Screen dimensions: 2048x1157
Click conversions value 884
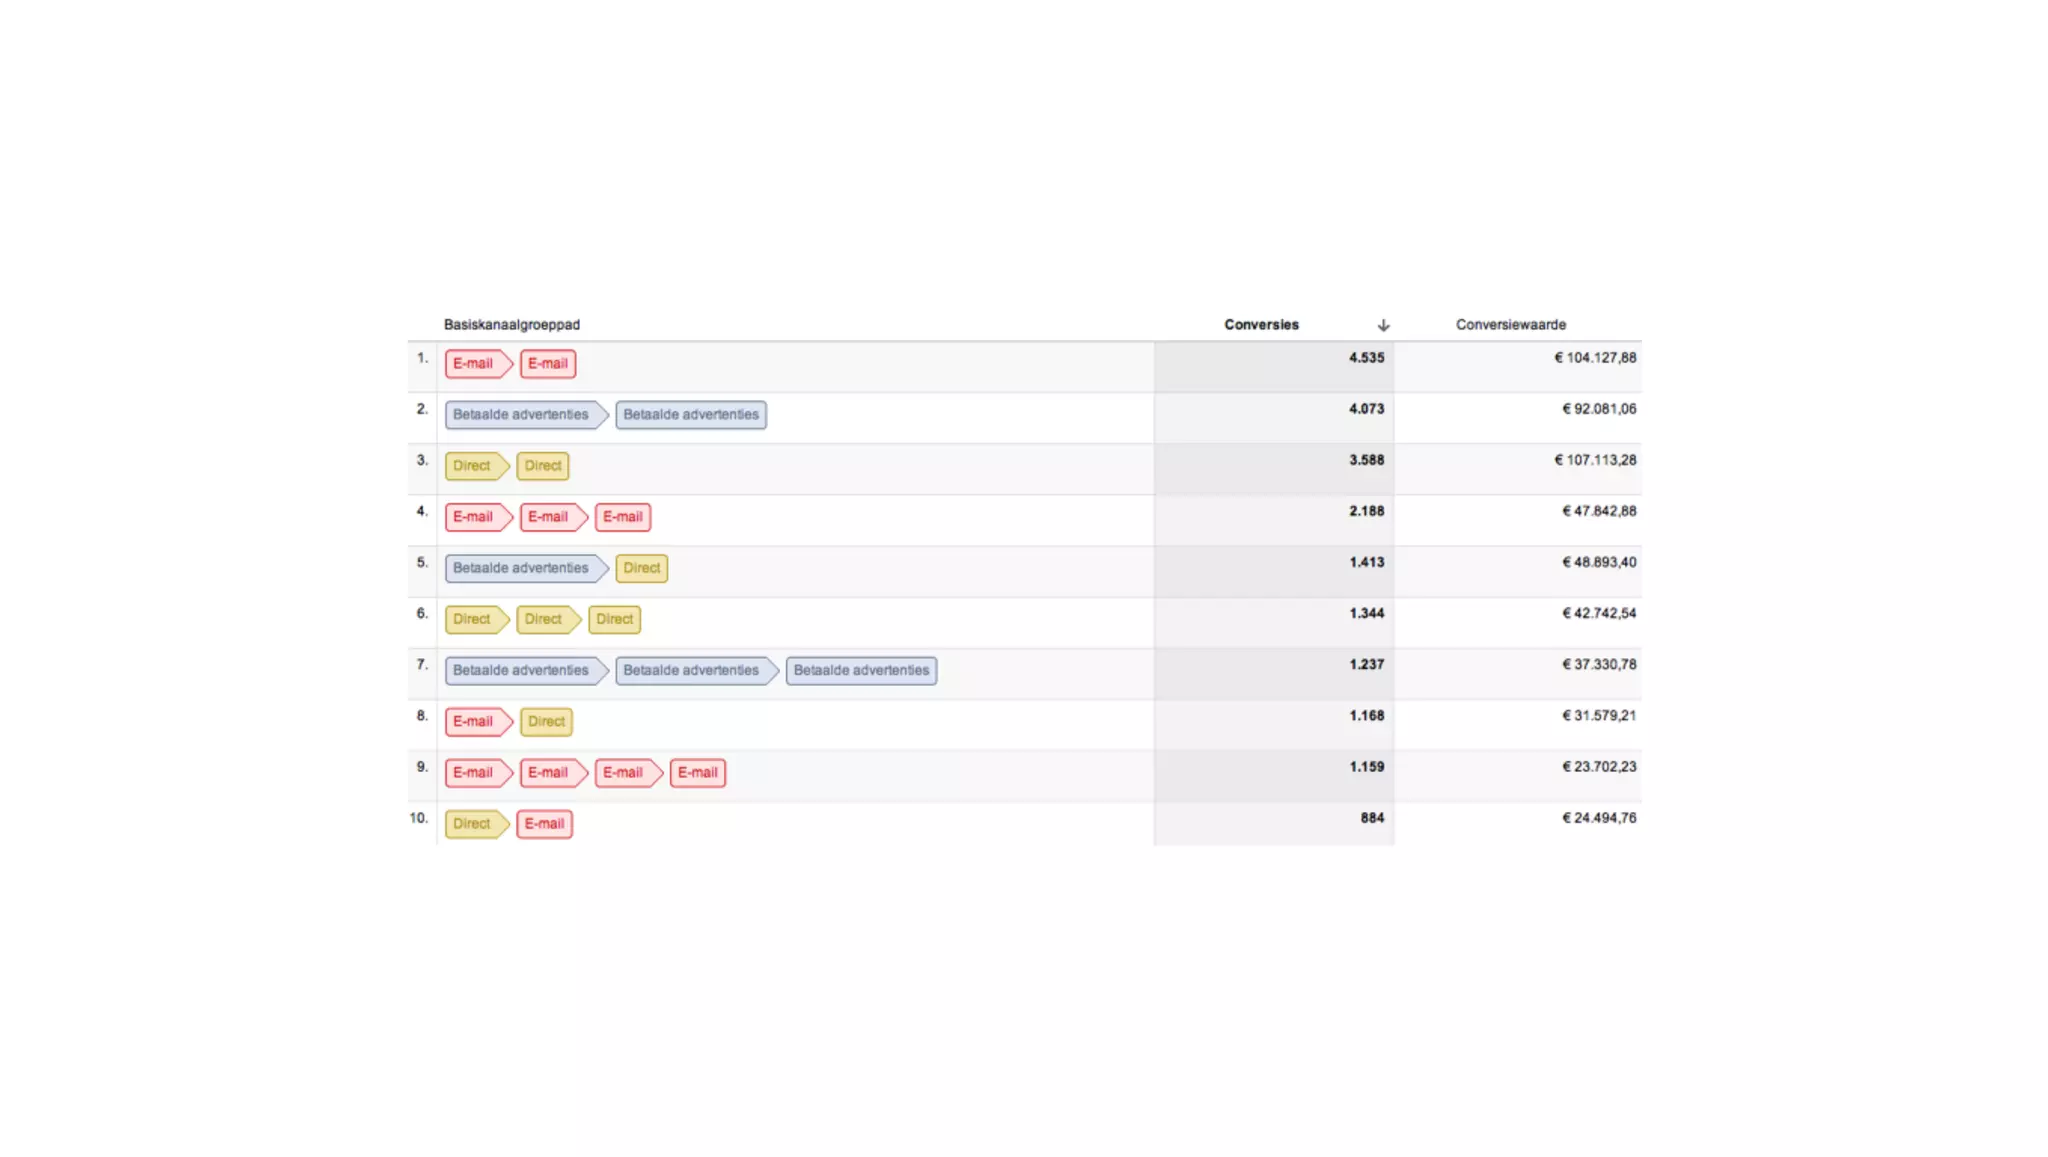click(x=1372, y=818)
